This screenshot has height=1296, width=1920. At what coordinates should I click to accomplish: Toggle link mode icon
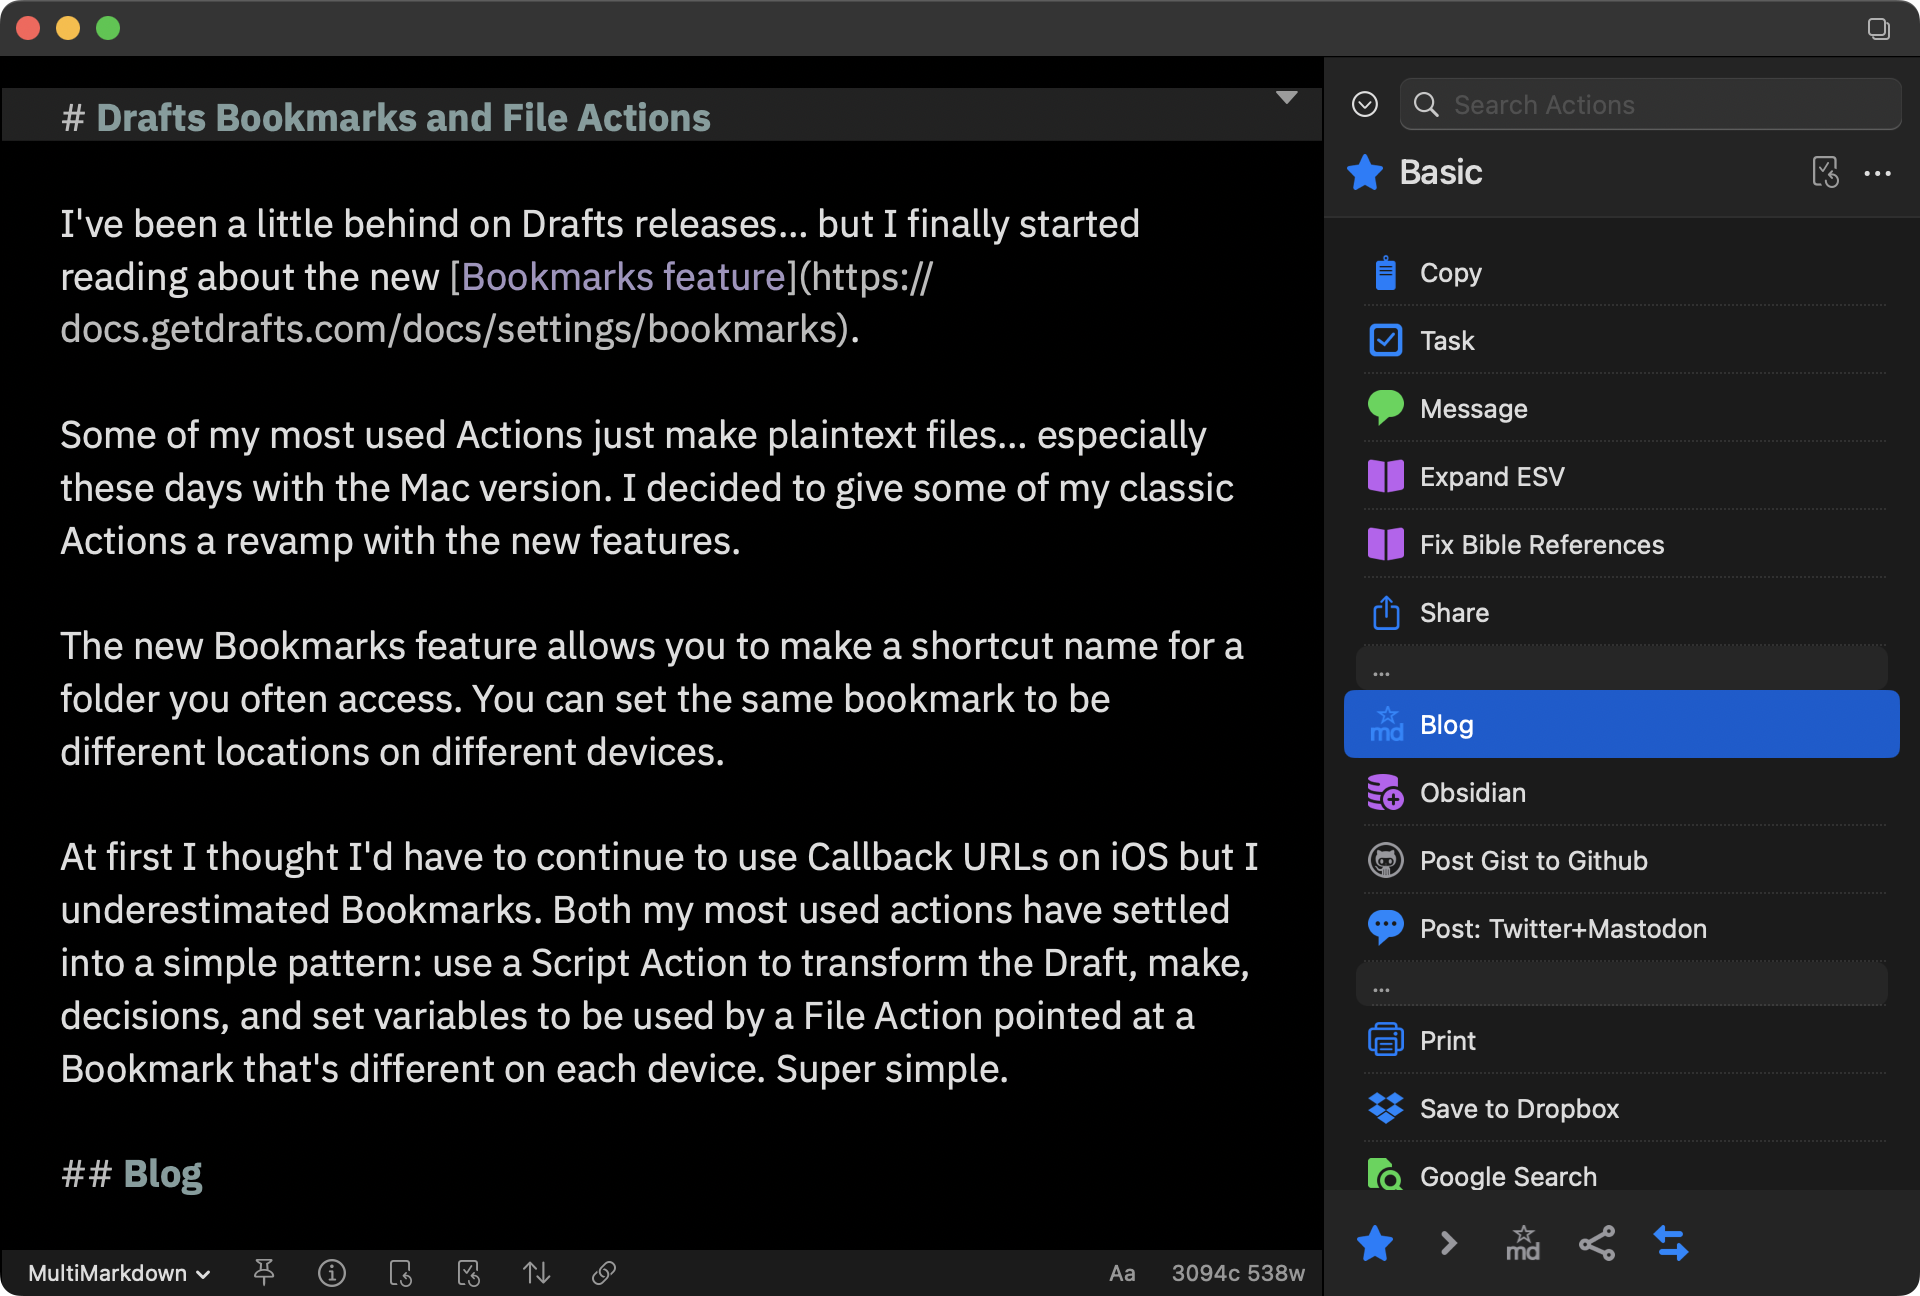click(x=604, y=1273)
